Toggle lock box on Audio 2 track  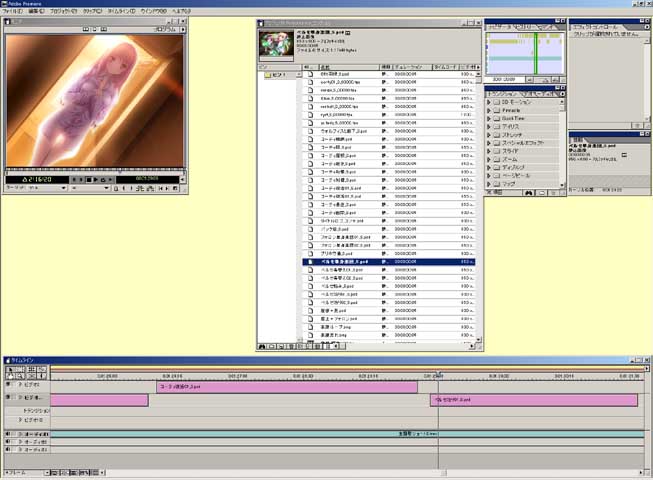[15, 442]
